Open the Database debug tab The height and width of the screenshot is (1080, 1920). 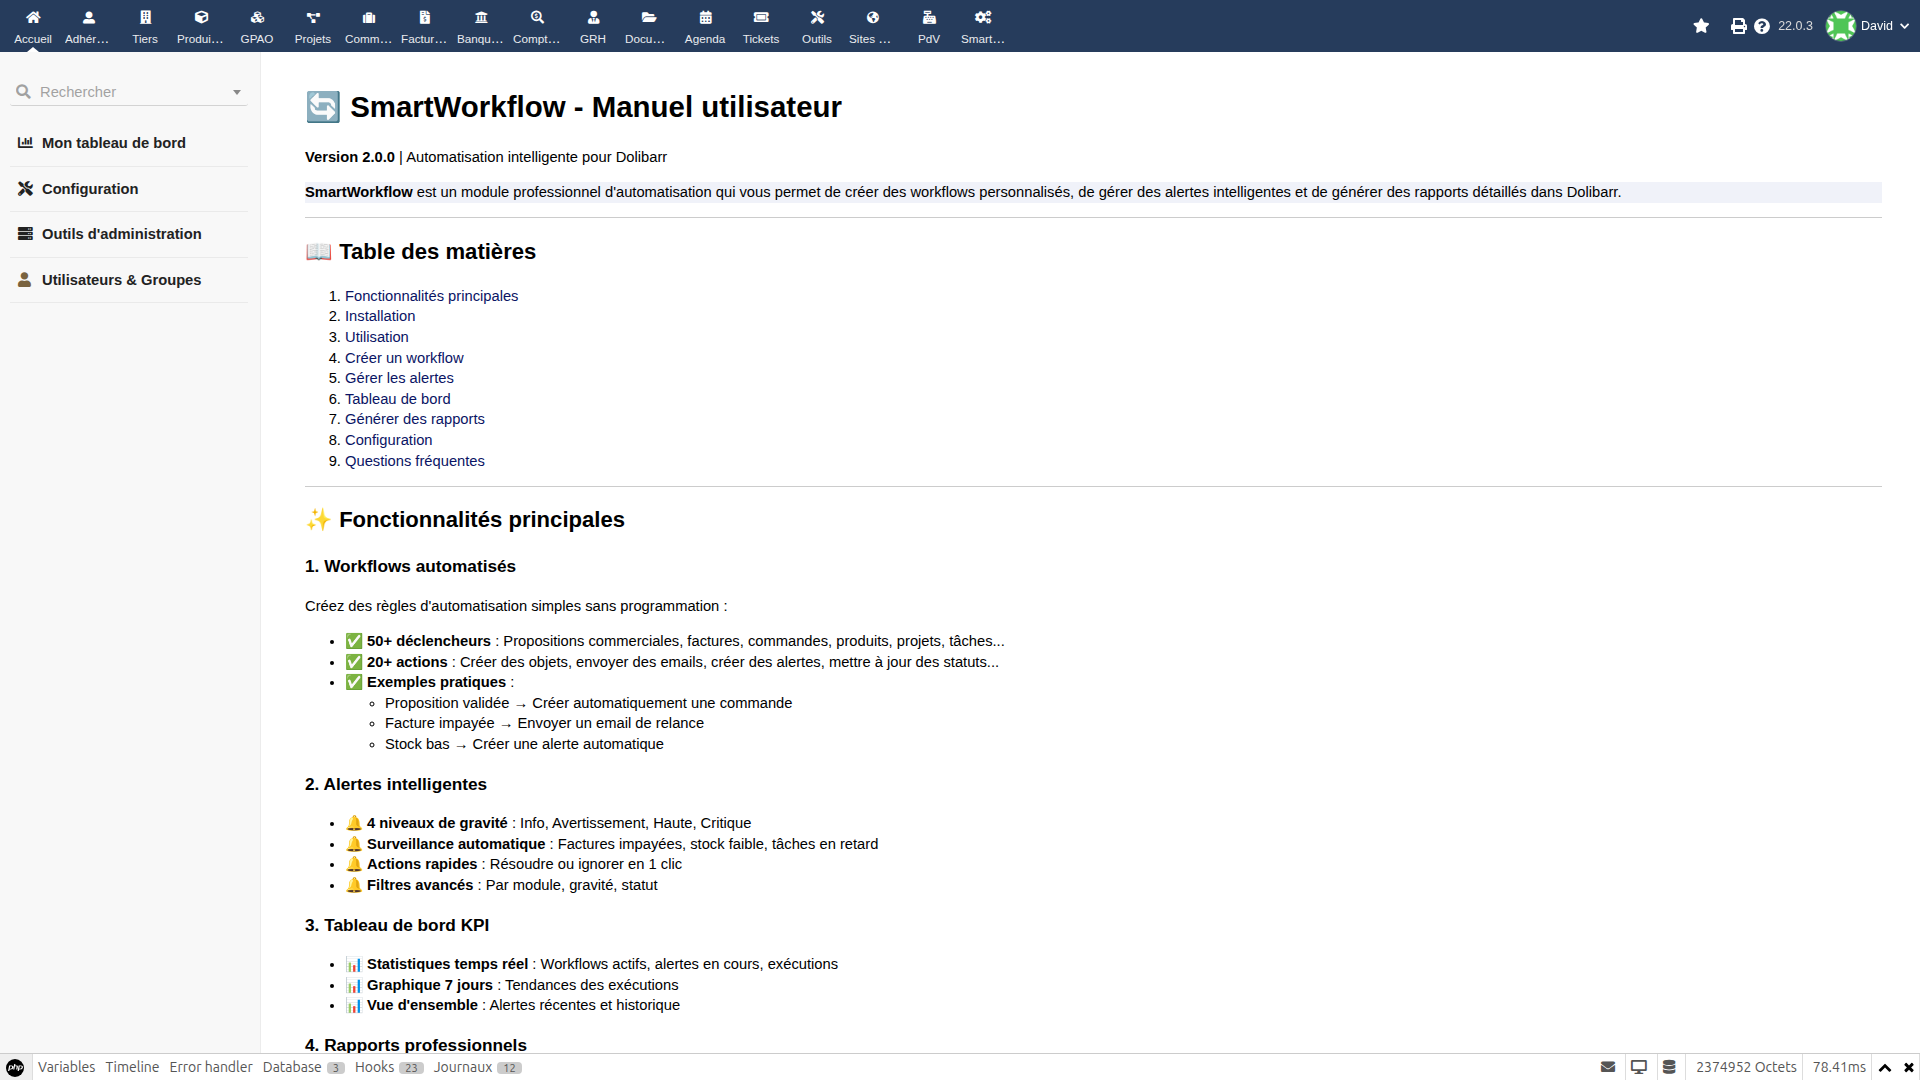[292, 1067]
